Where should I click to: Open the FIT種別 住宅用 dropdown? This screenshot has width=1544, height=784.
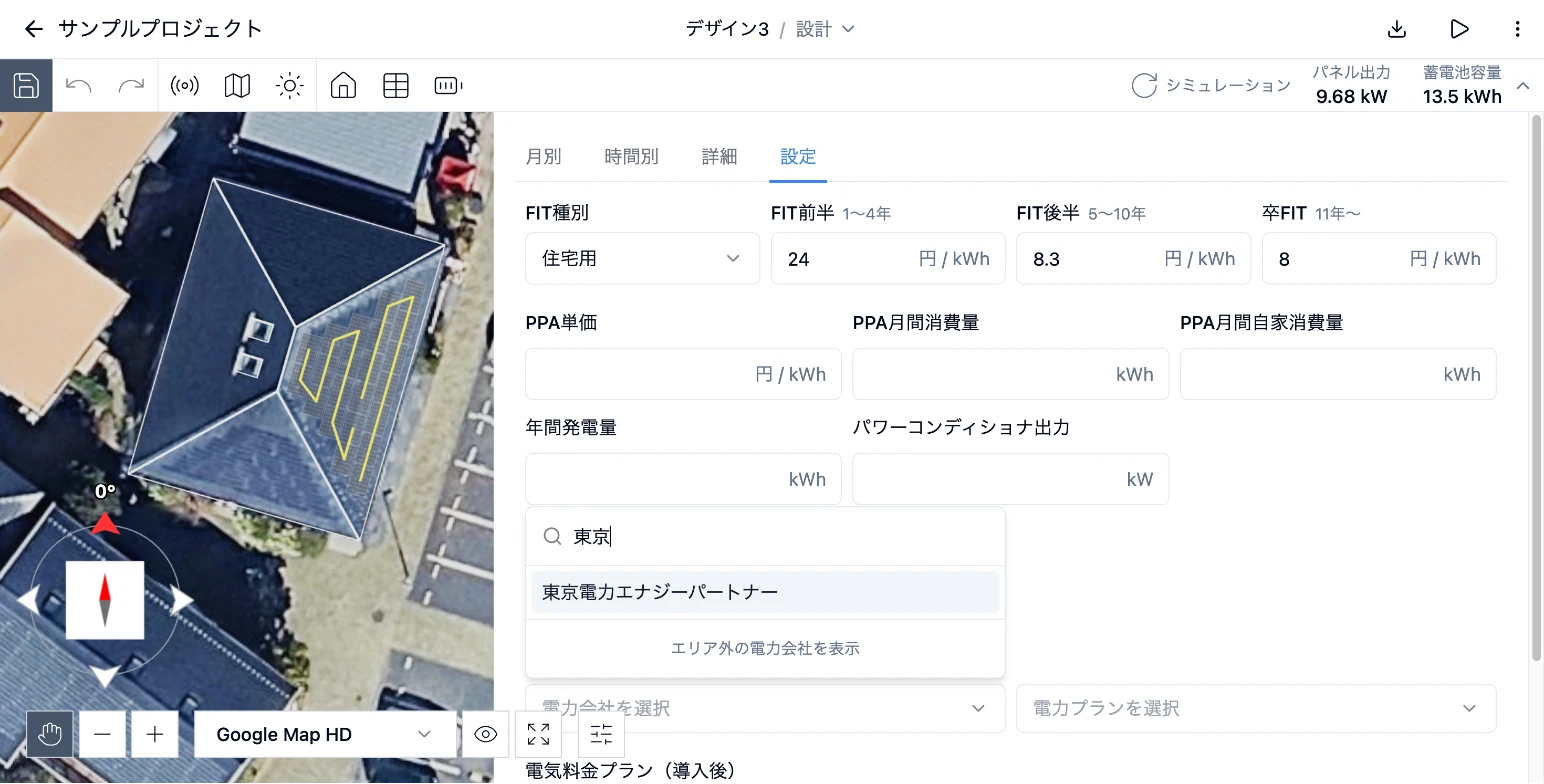642,258
